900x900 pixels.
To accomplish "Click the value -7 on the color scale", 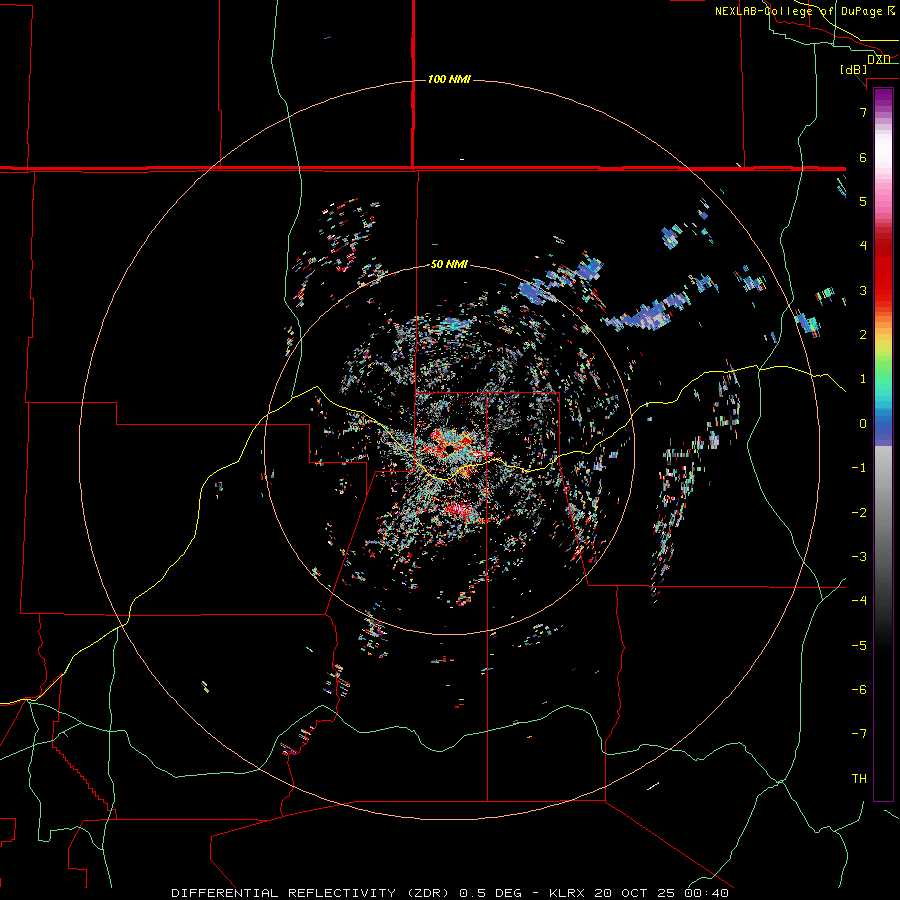I will click(859, 734).
